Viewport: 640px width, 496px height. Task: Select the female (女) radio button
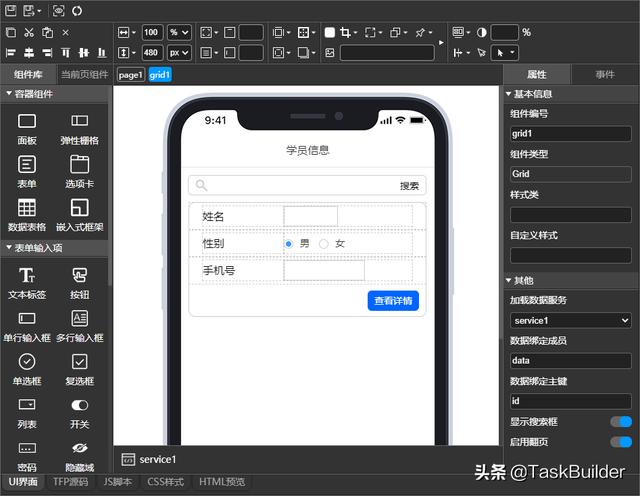click(324, 244)
